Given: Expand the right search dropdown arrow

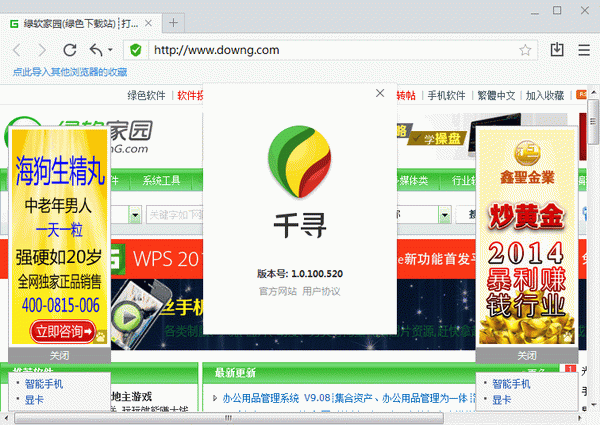Looking at the screenshot, I should coord(445,215).
